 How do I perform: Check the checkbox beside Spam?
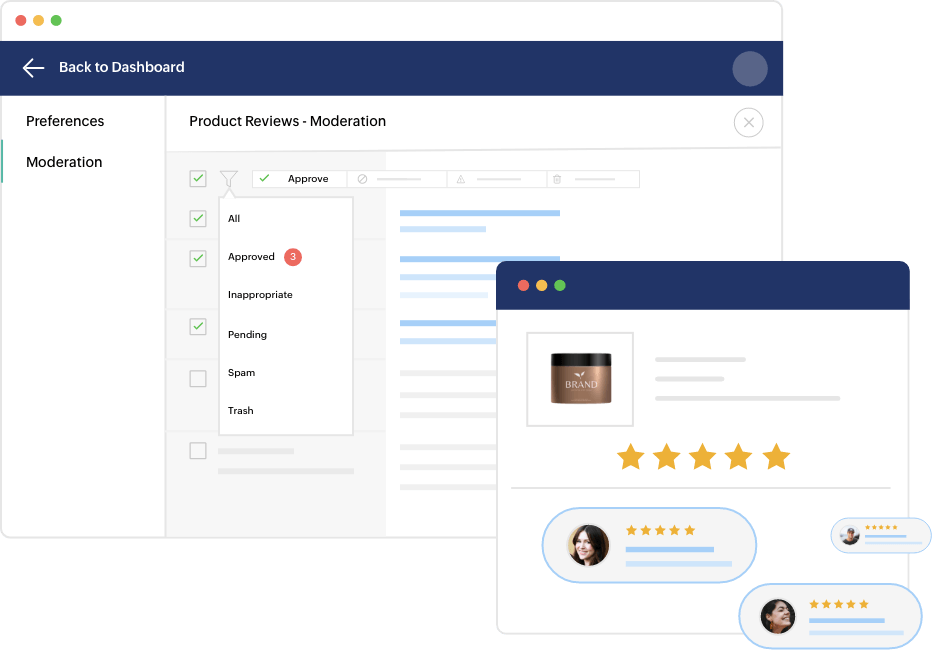coord(198,378)
